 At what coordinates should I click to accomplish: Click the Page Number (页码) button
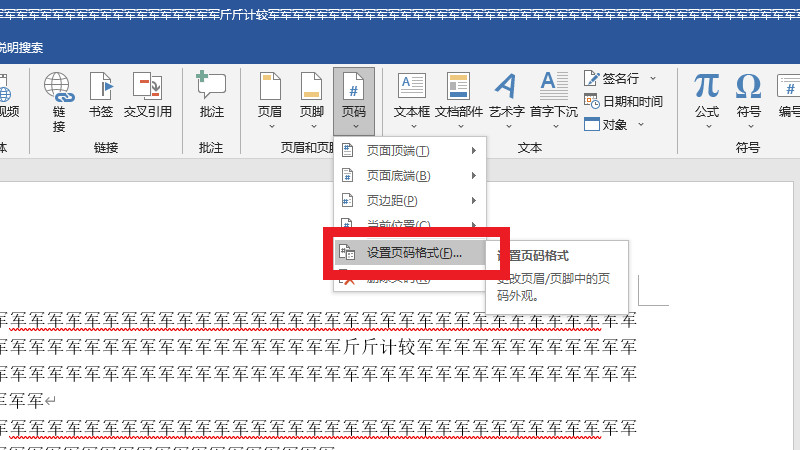point(354,101)
